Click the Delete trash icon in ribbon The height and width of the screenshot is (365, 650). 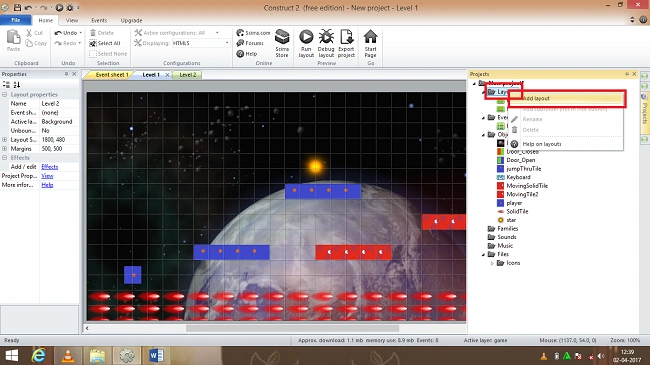point(93,33)
